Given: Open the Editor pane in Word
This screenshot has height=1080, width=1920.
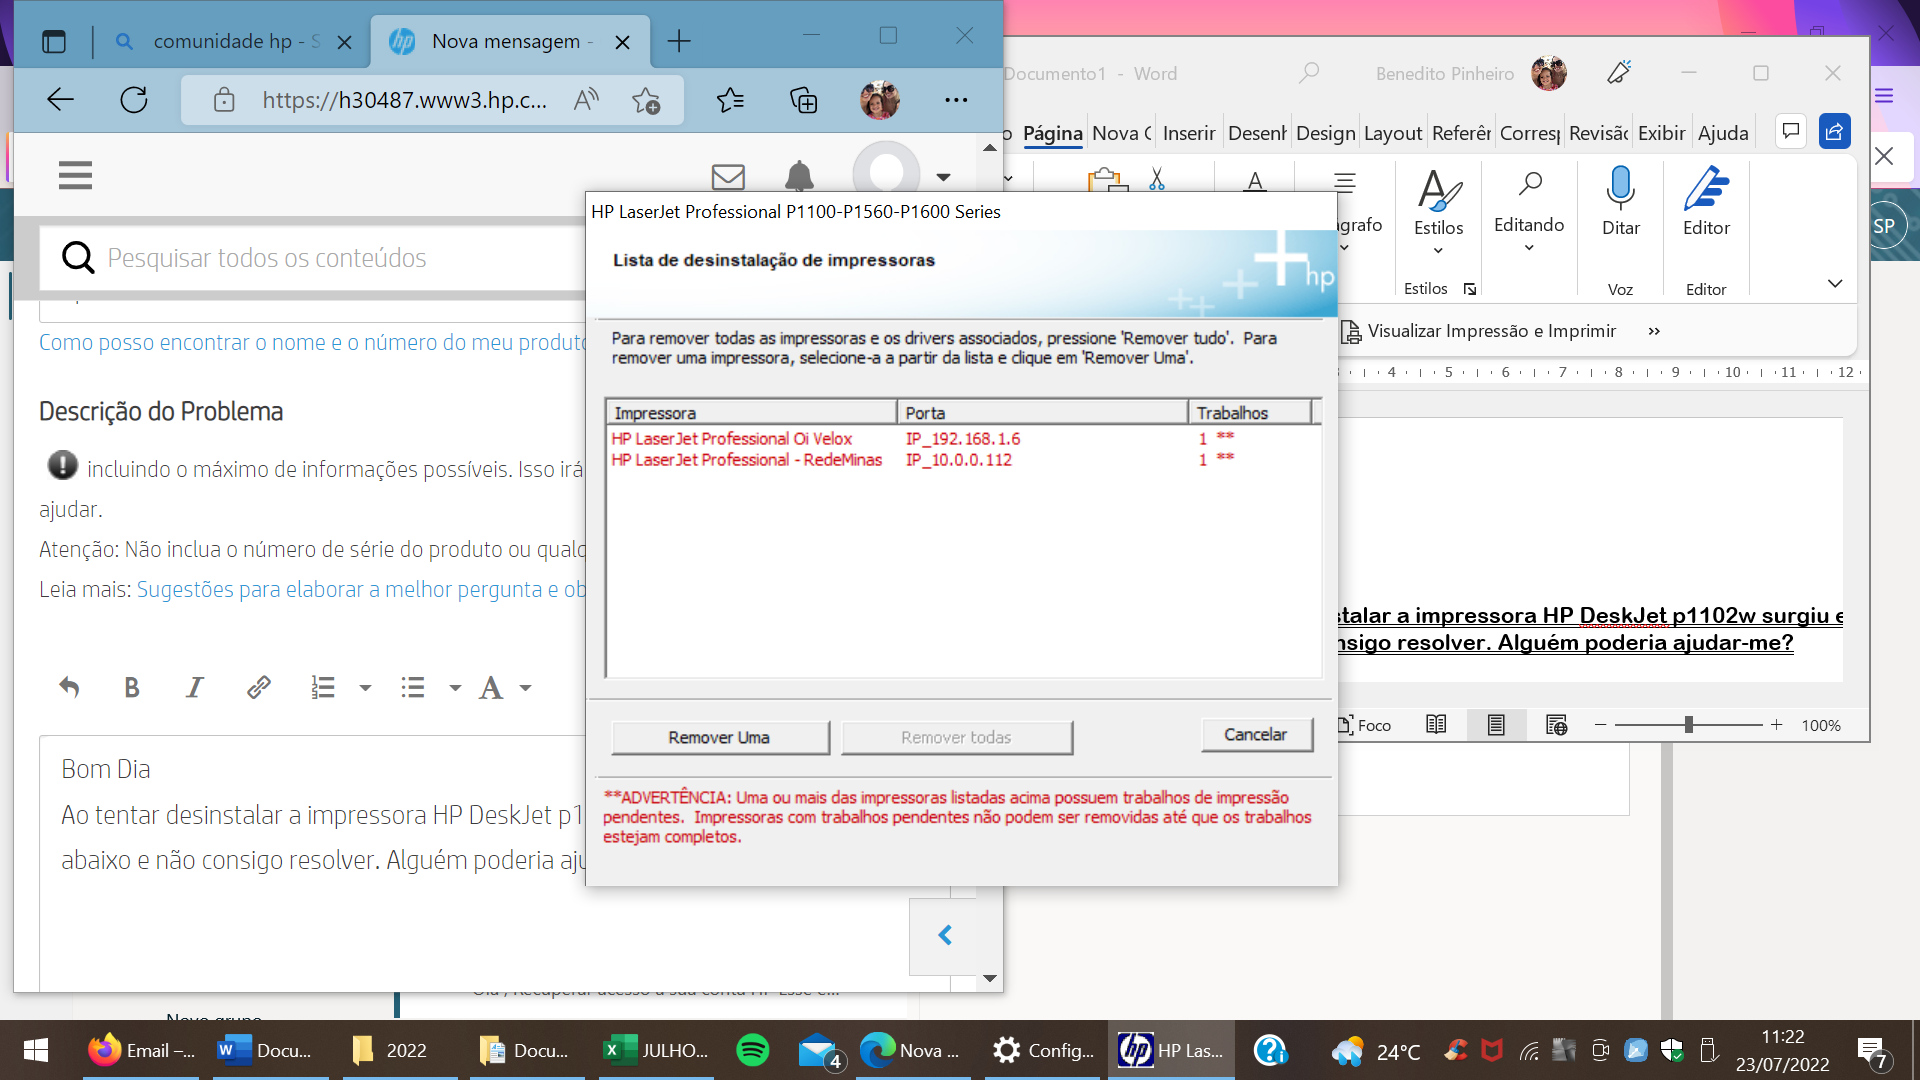Looking at the screenshot, I should [x=1706, y=202].
